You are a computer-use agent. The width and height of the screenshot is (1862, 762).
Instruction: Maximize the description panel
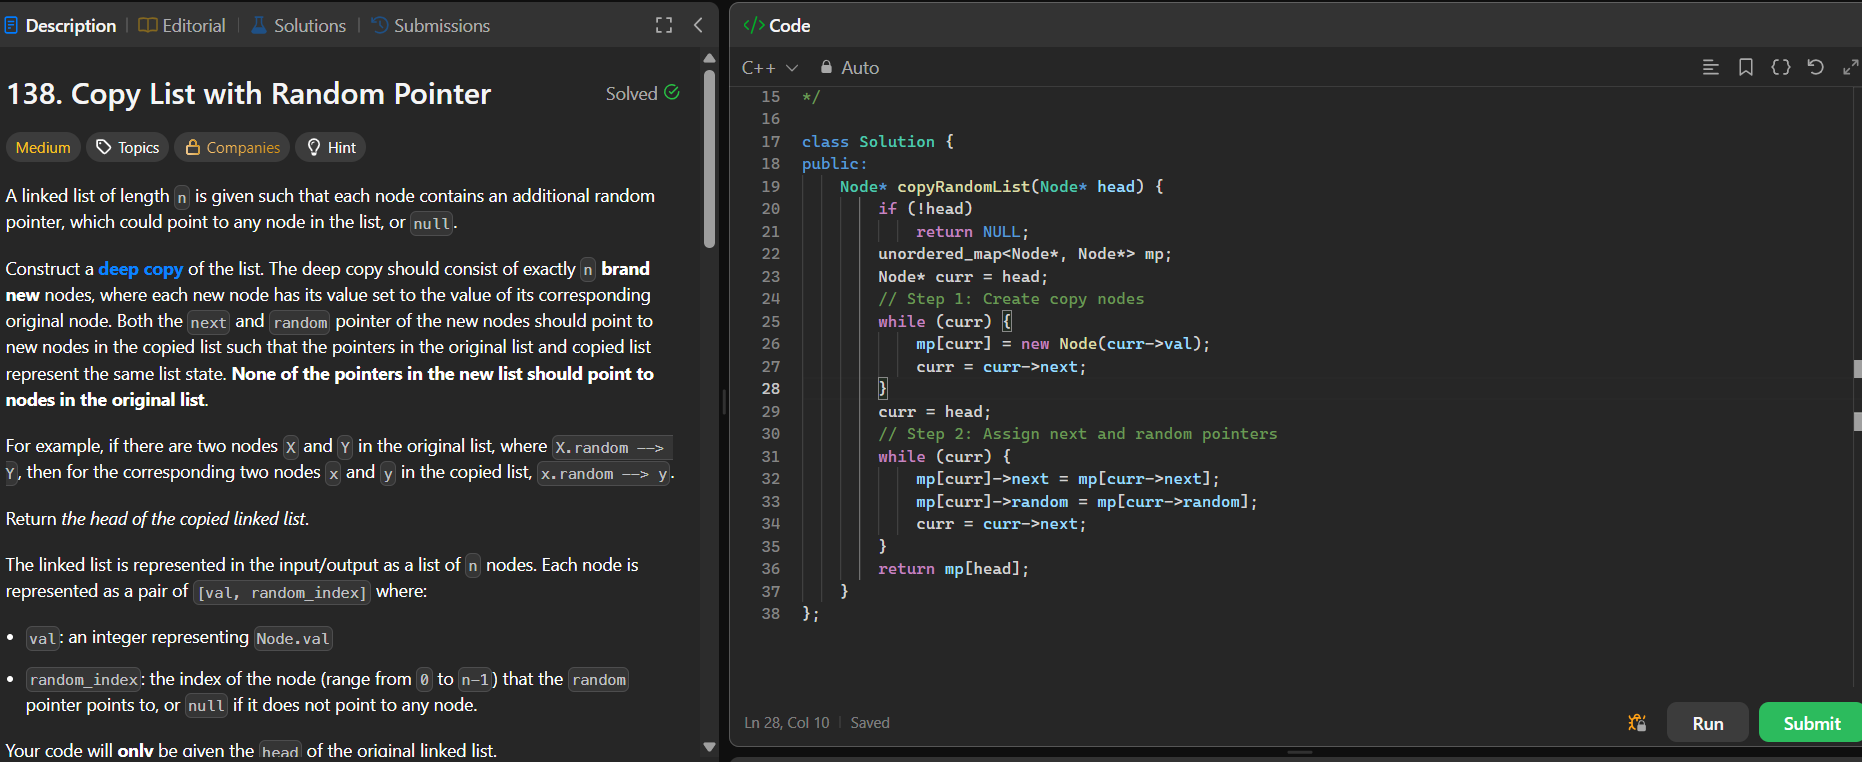point(664,25)
